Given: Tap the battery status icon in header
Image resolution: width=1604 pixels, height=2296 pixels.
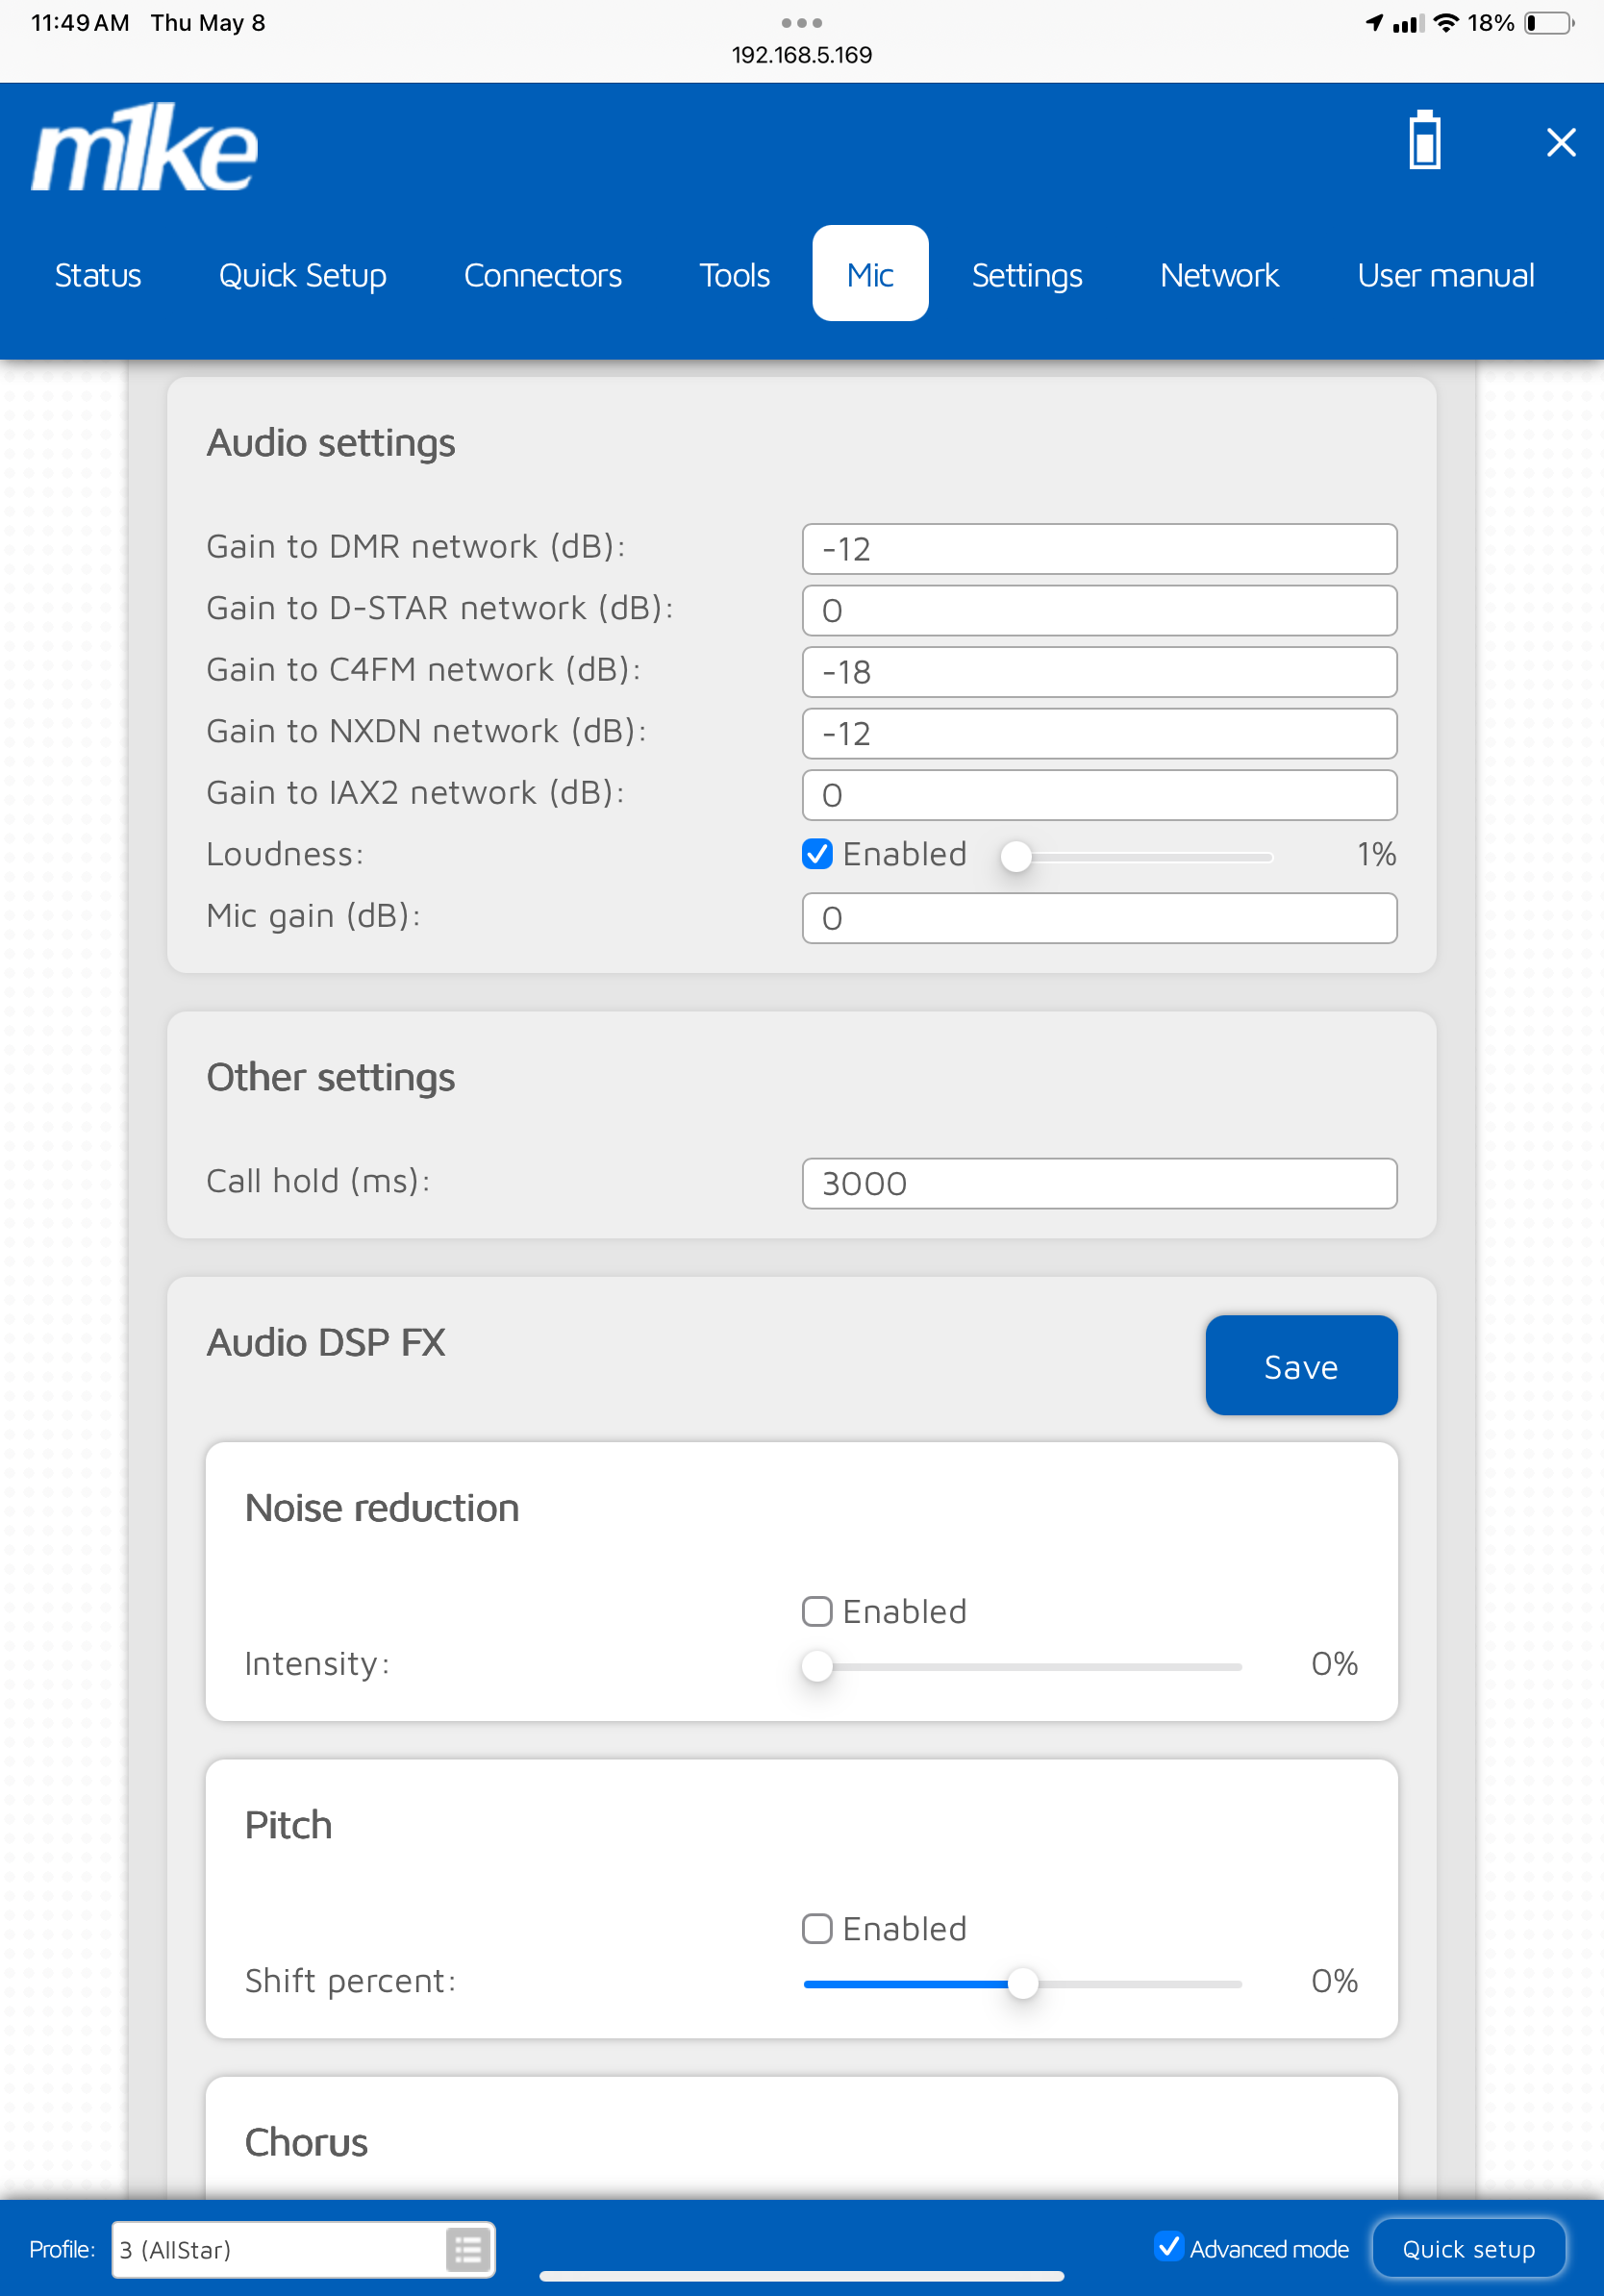Looking at the screenshot, I should pyautogui.click(x=1424, y=141).
